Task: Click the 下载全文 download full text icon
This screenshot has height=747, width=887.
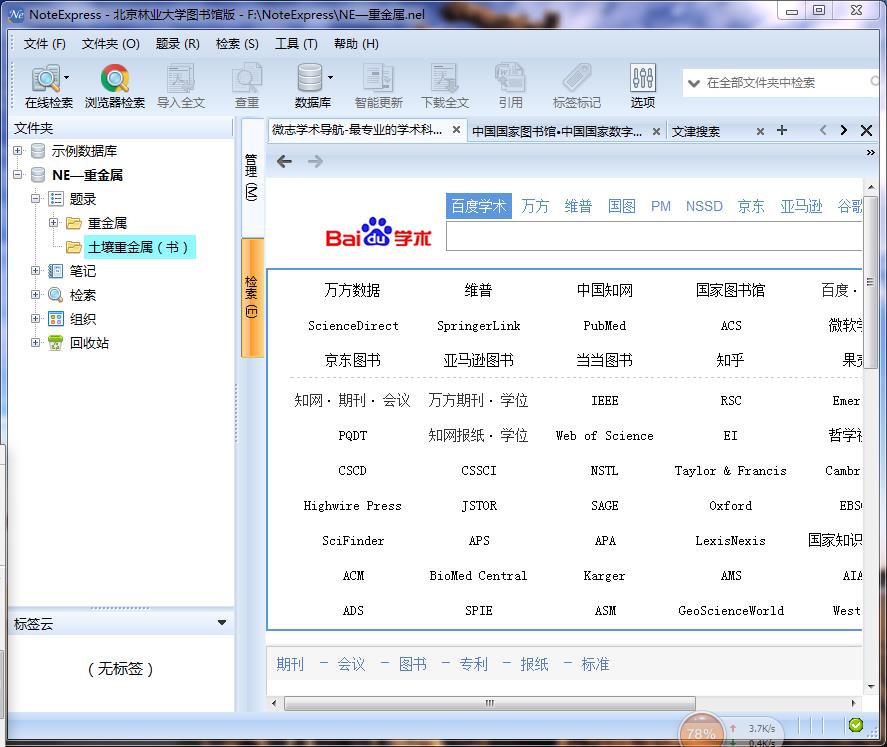Action: [445, 85]
